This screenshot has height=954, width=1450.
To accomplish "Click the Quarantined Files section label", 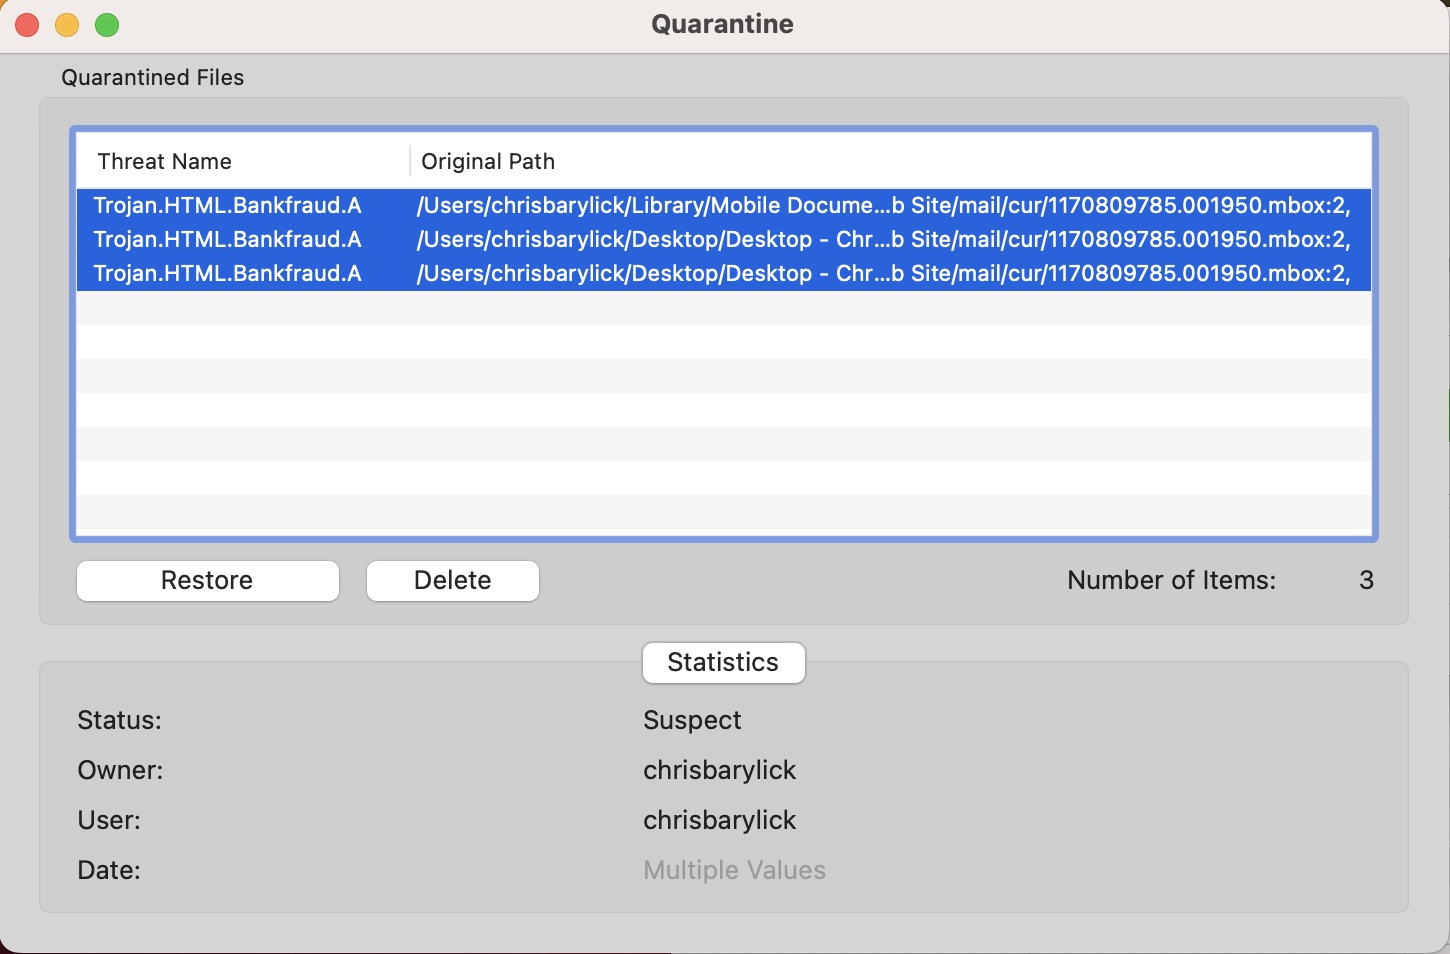I will click(152, 78).
